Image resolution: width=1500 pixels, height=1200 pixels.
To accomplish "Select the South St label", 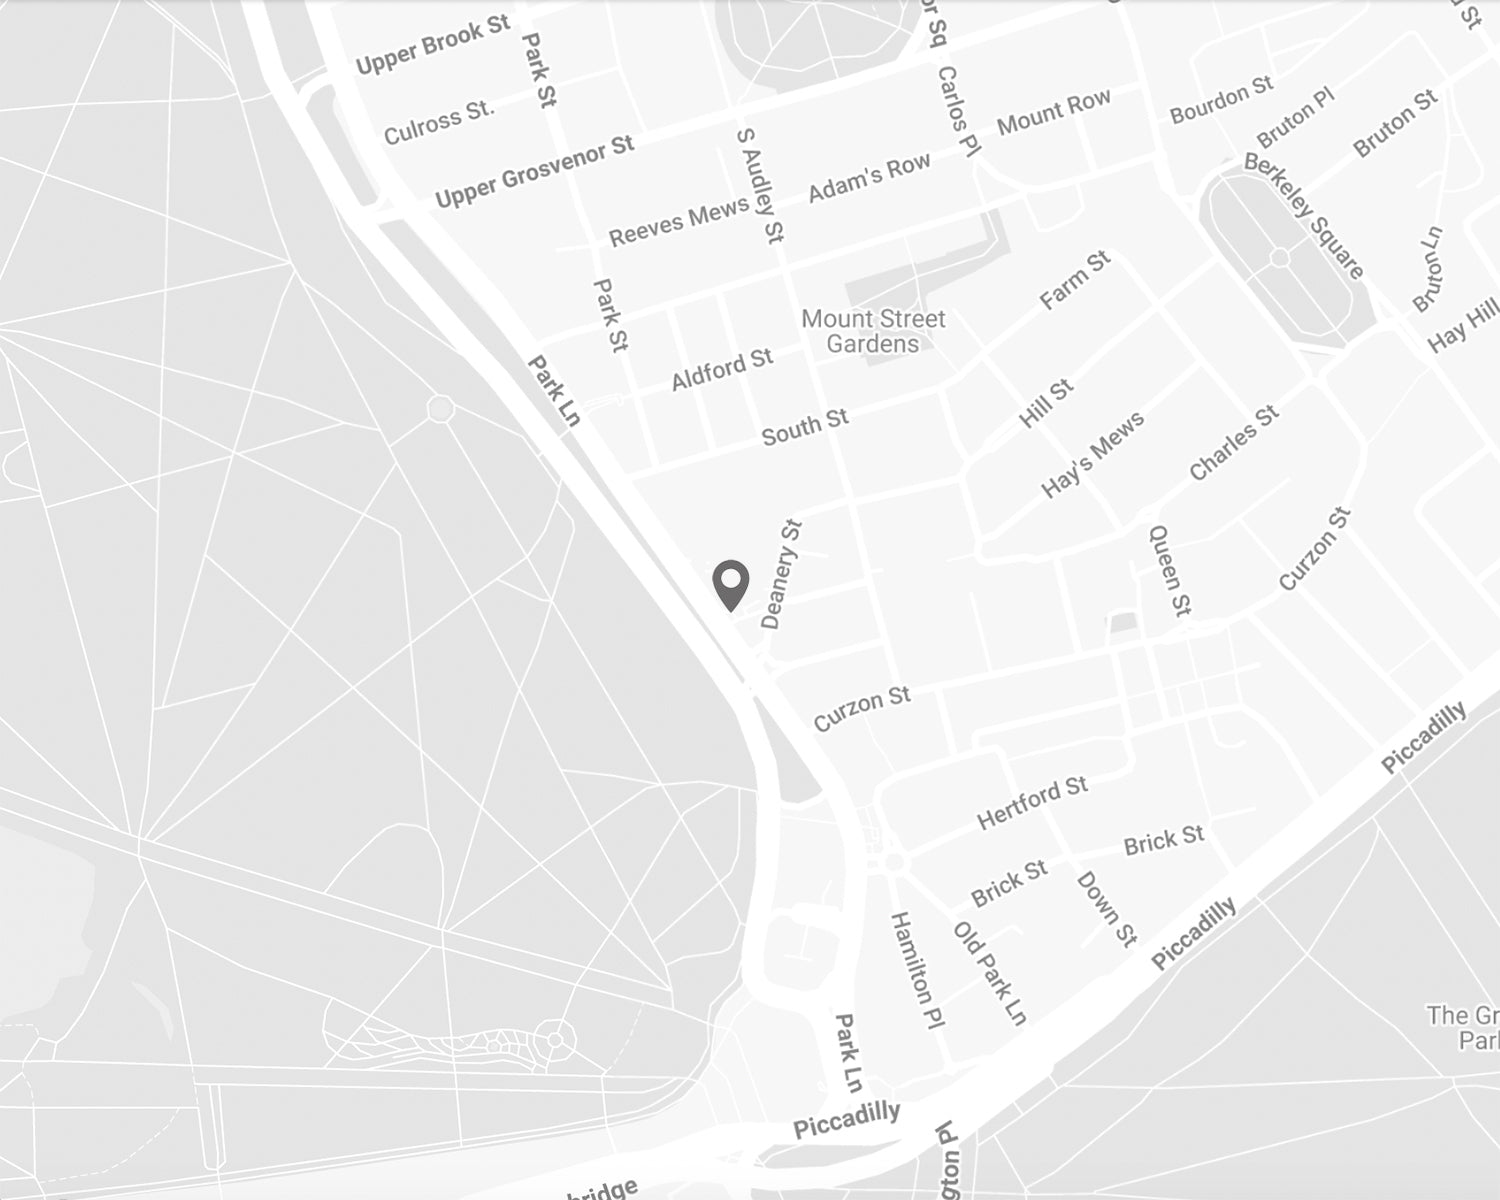I will click(x=805, y=427).
